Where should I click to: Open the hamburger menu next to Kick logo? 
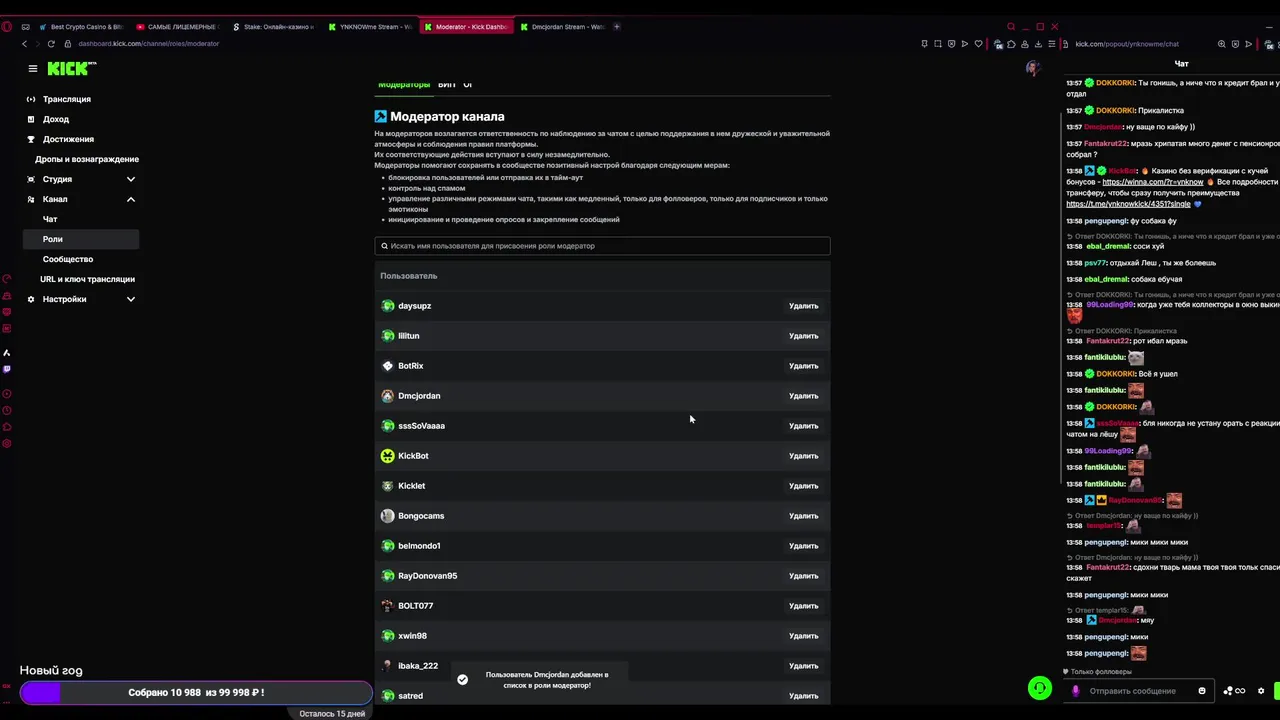[33, 69]
